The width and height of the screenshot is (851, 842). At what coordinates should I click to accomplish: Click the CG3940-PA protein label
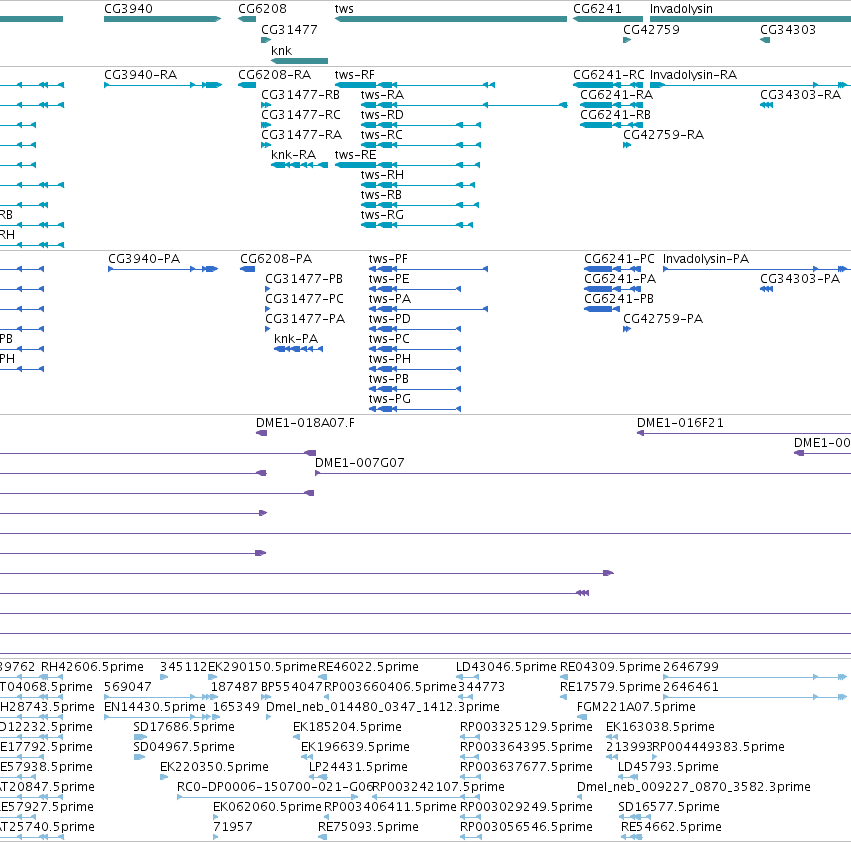(144, 258)
